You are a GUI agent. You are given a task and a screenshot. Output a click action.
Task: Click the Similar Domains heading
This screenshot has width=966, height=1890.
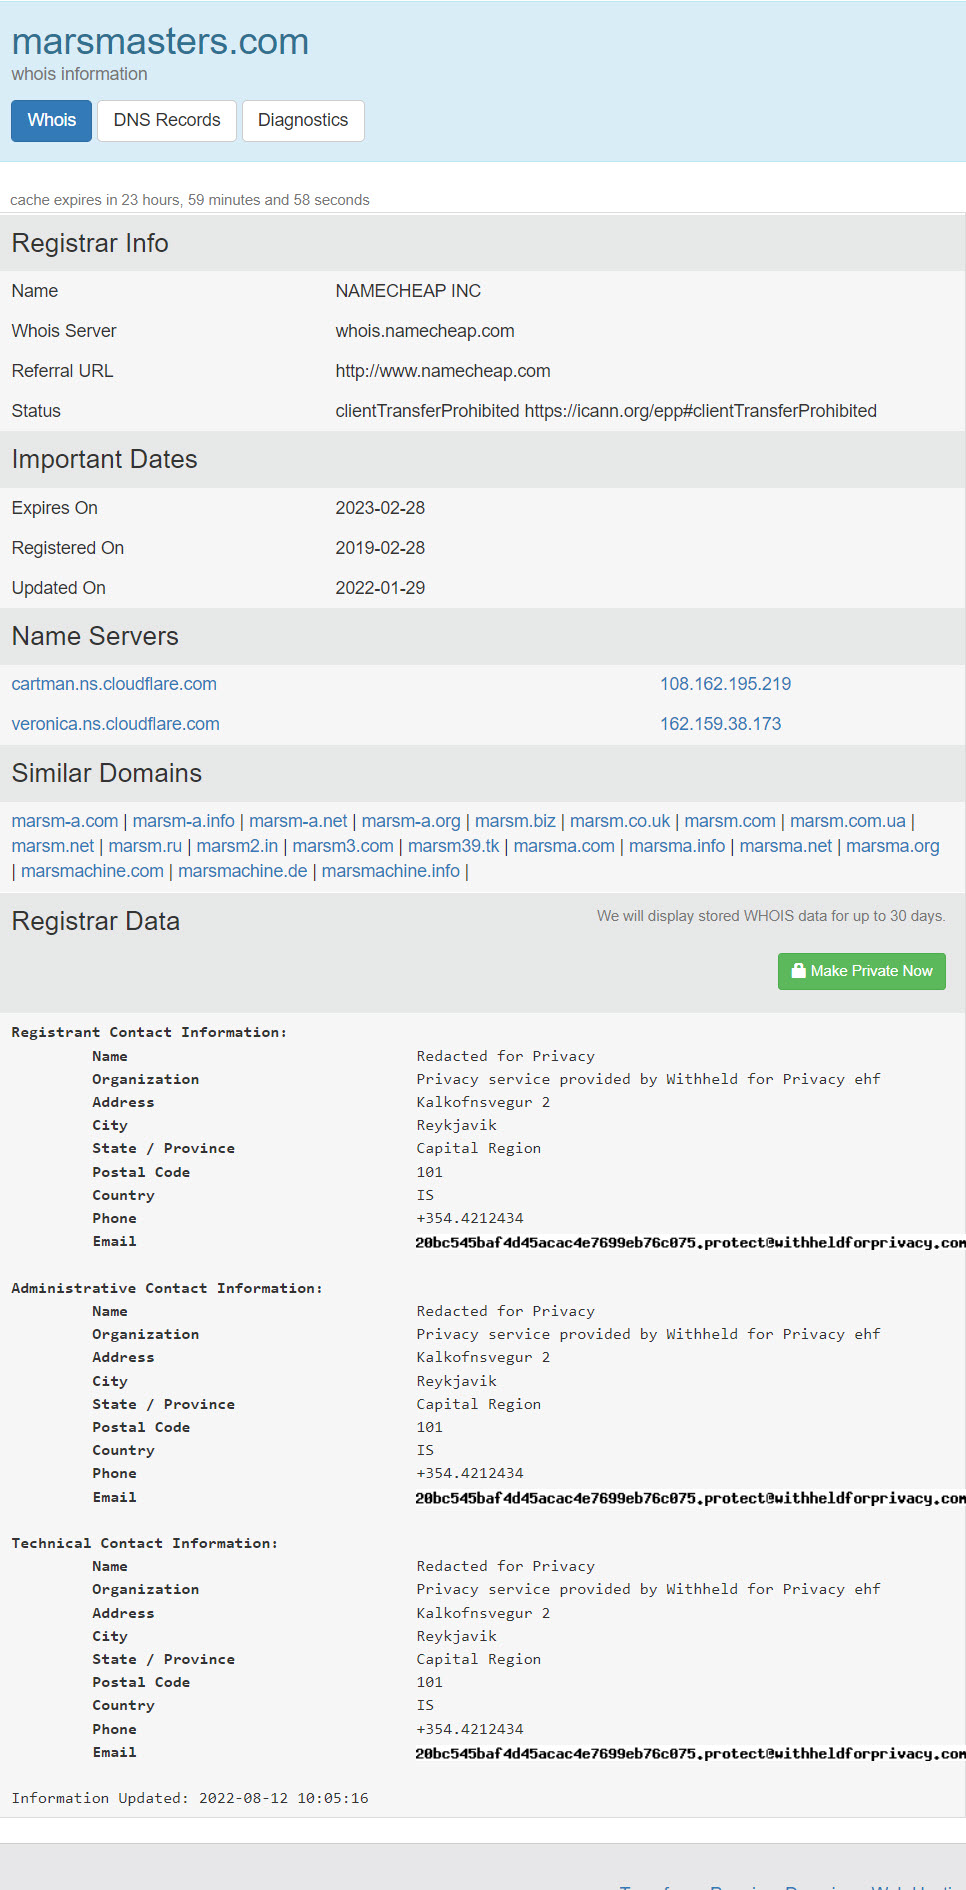pyautogui.click(x=107, y=773)
